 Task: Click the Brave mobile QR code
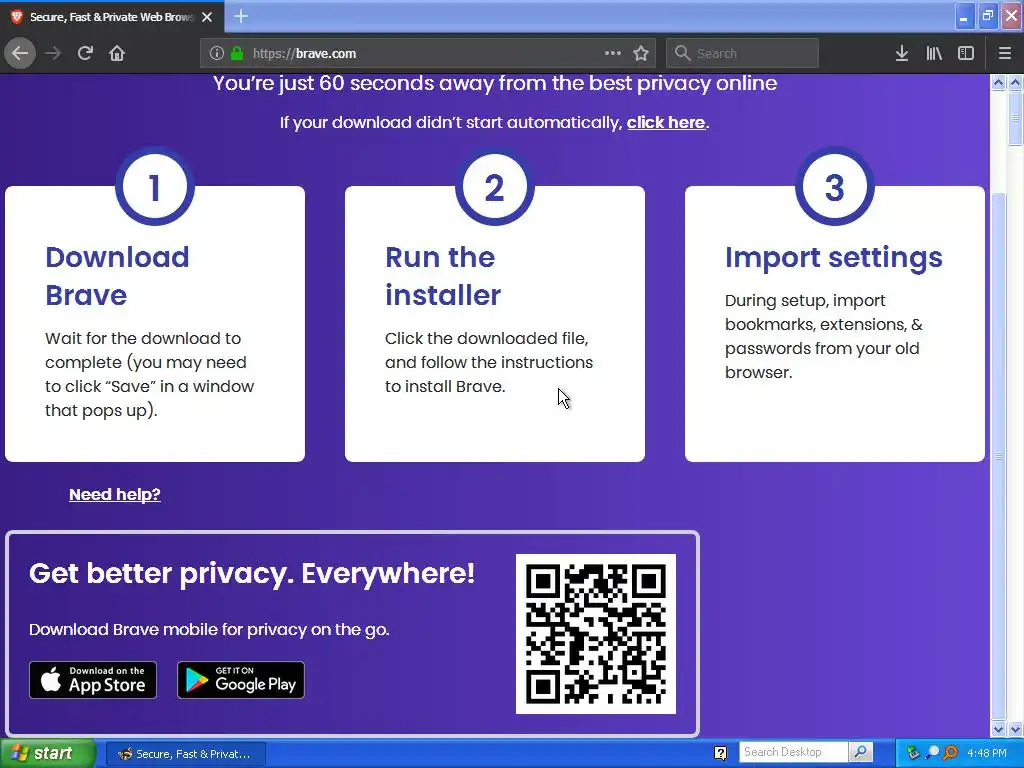click(x=596, y=634)
